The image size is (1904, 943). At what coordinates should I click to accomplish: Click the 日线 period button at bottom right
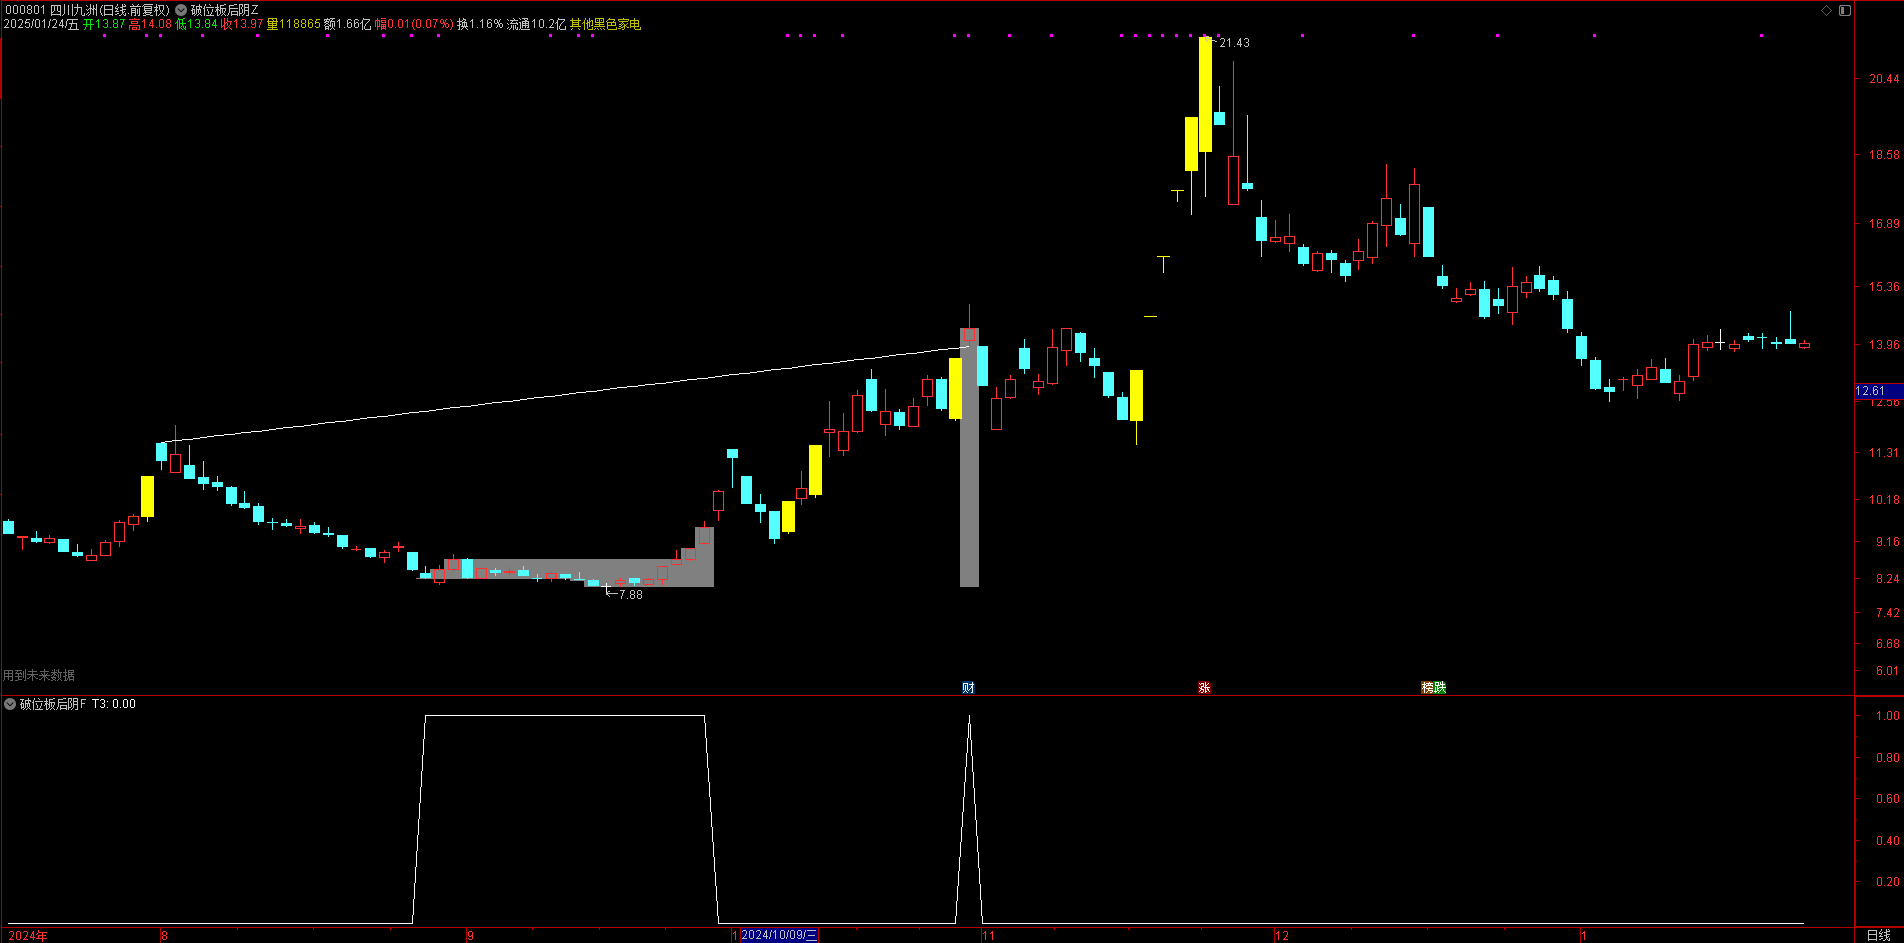coord(1878,935)
